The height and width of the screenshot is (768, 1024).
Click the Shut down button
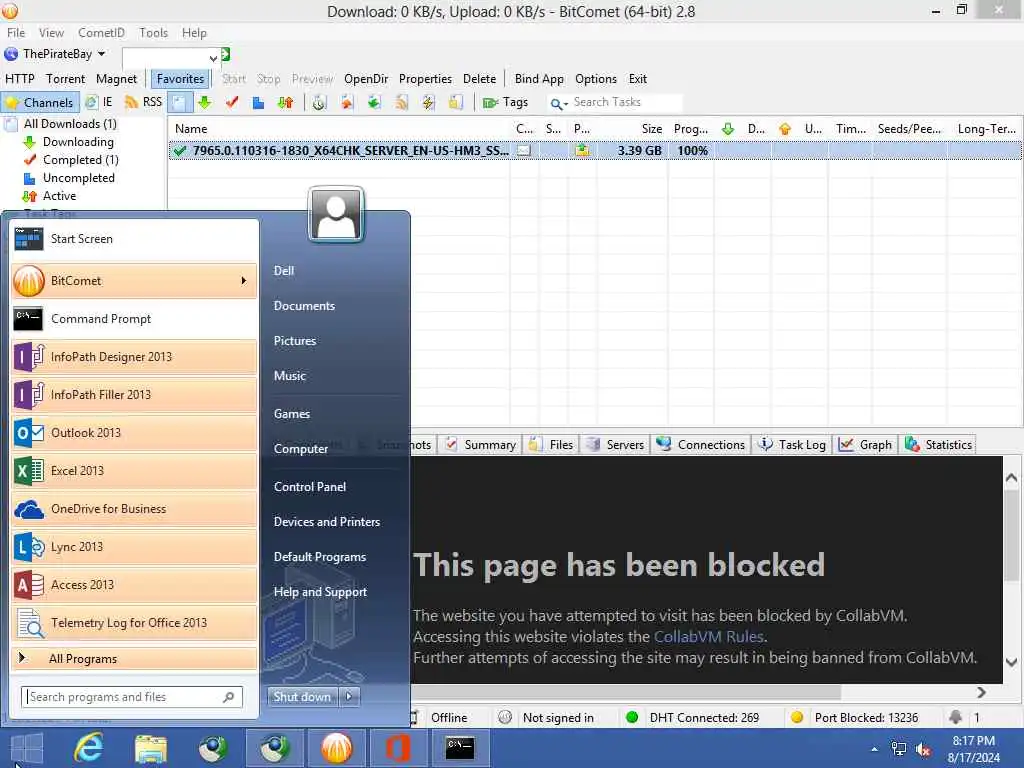coord(302,697)
